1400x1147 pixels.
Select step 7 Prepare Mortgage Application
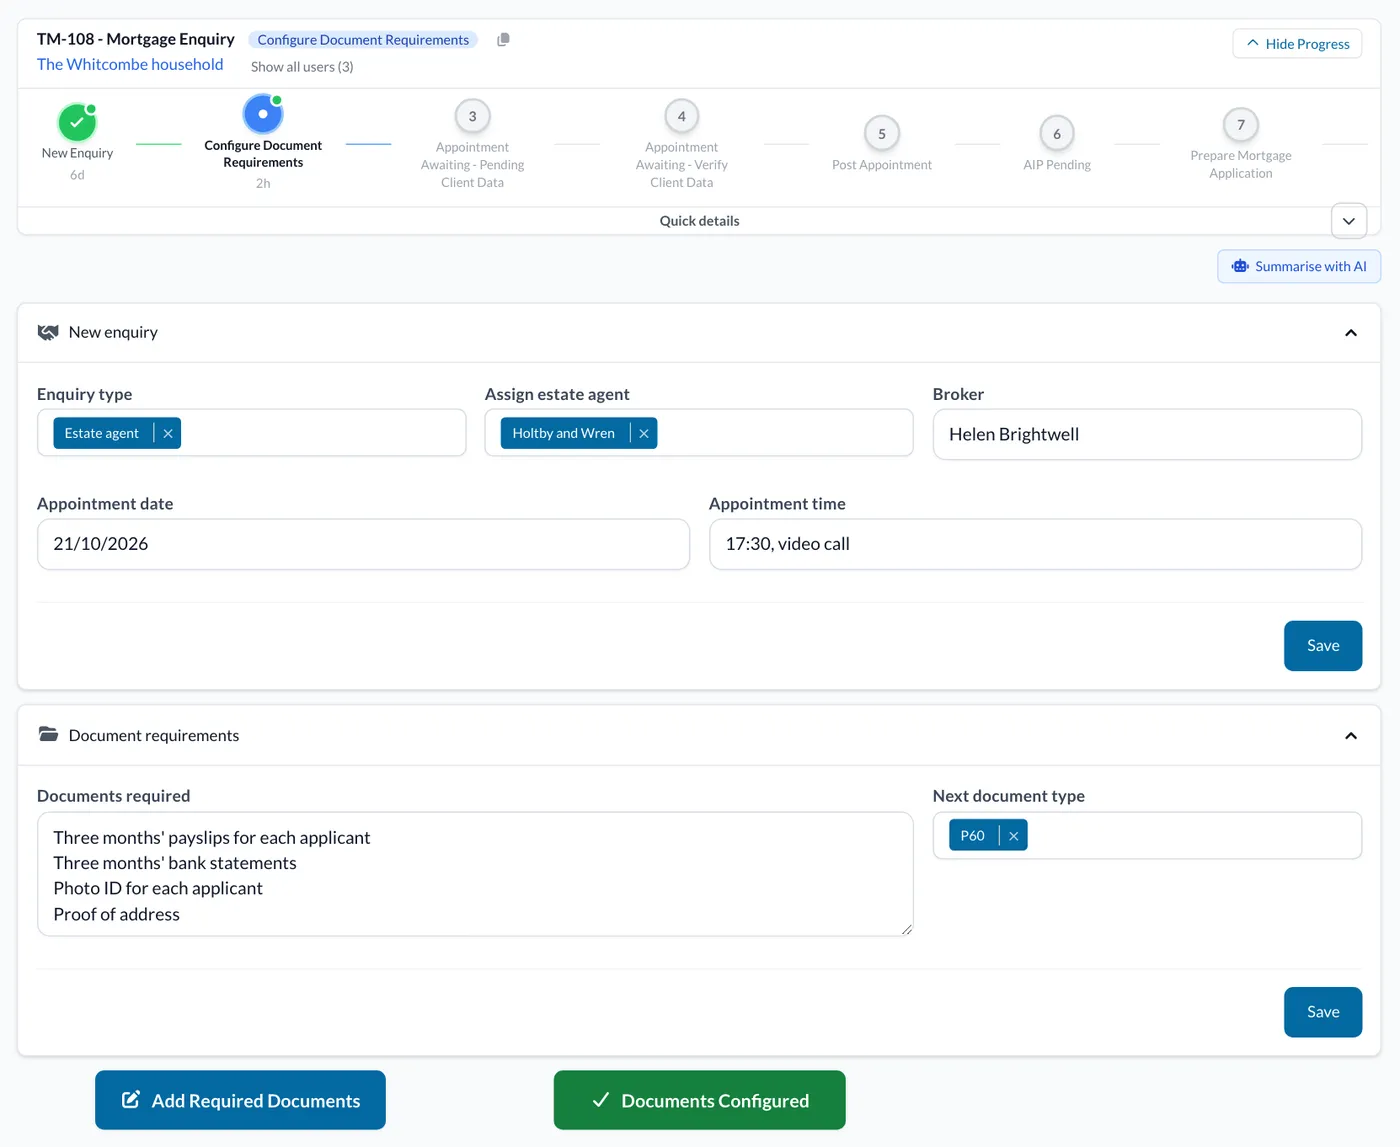(x=1241, y=125)
